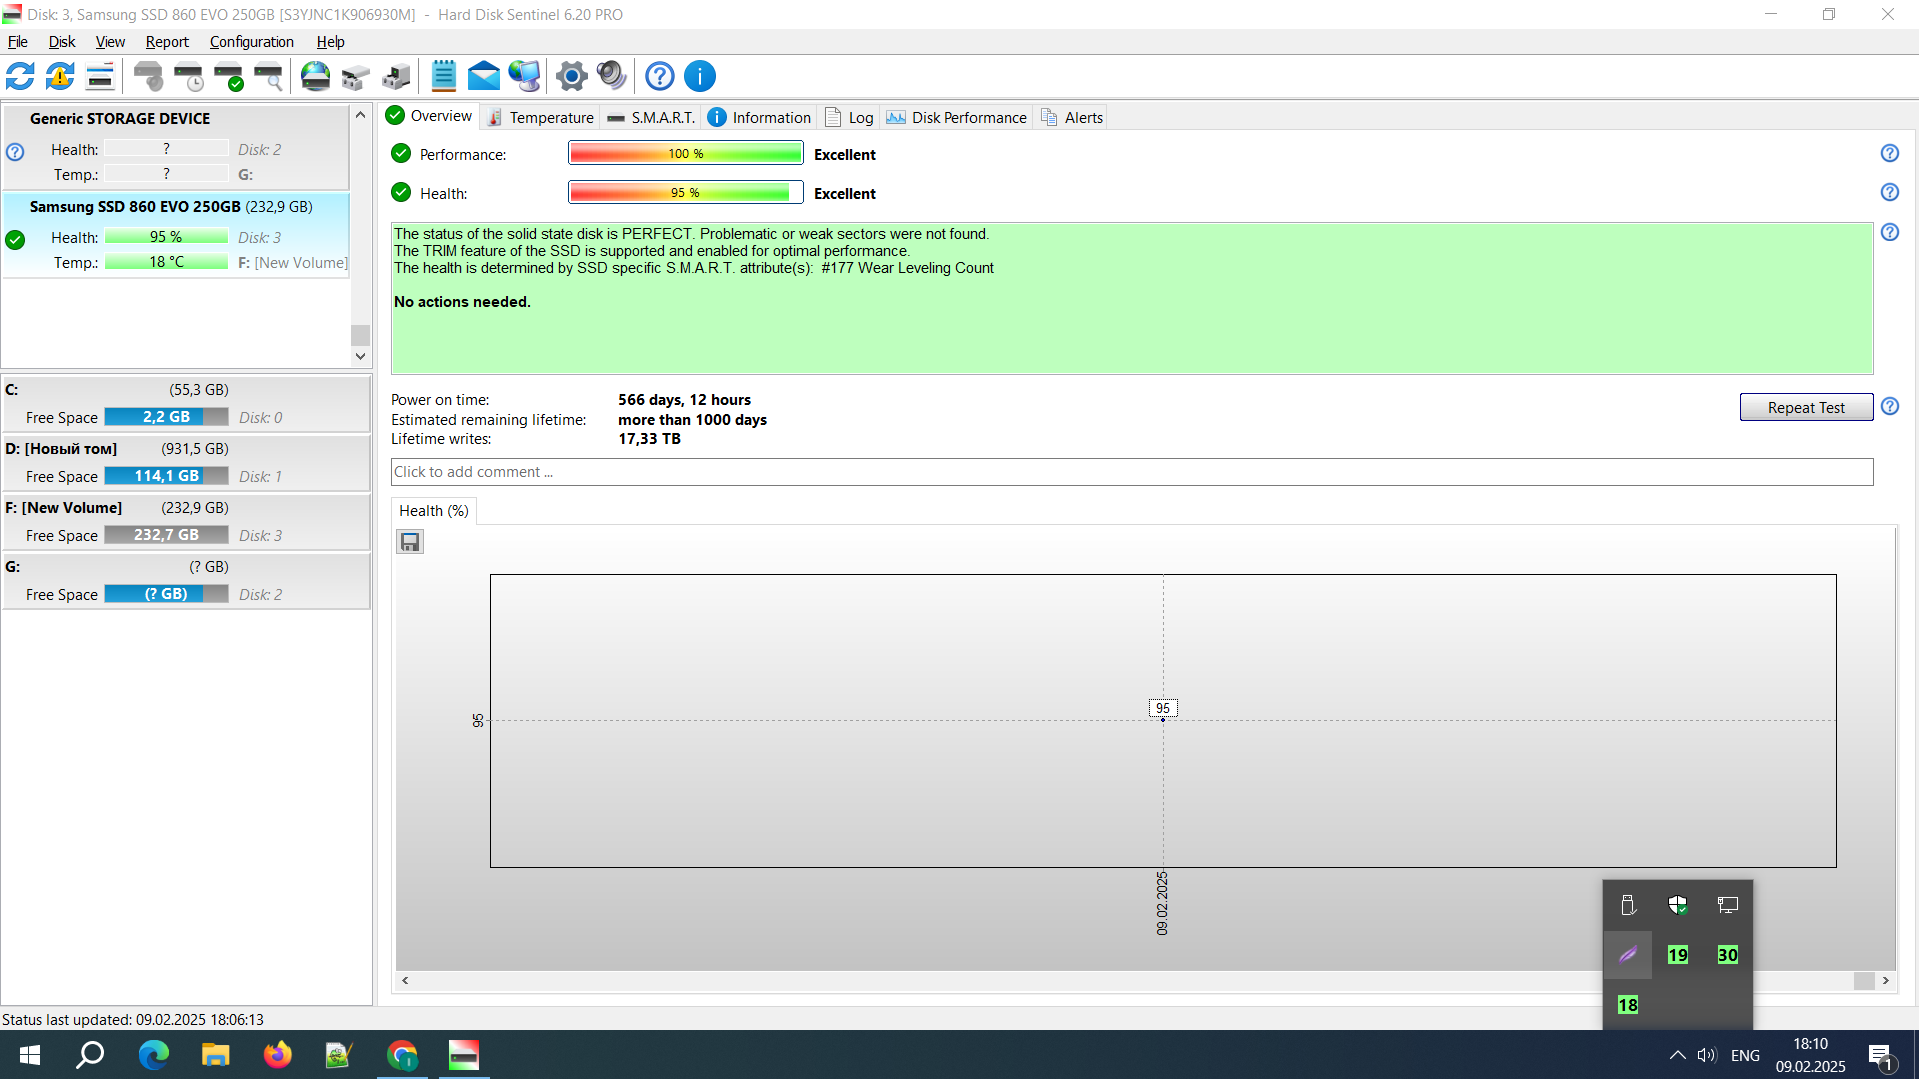Click the graph scroll left arrow
The width and height of the screenshot is (1919, 1079).
405,981
